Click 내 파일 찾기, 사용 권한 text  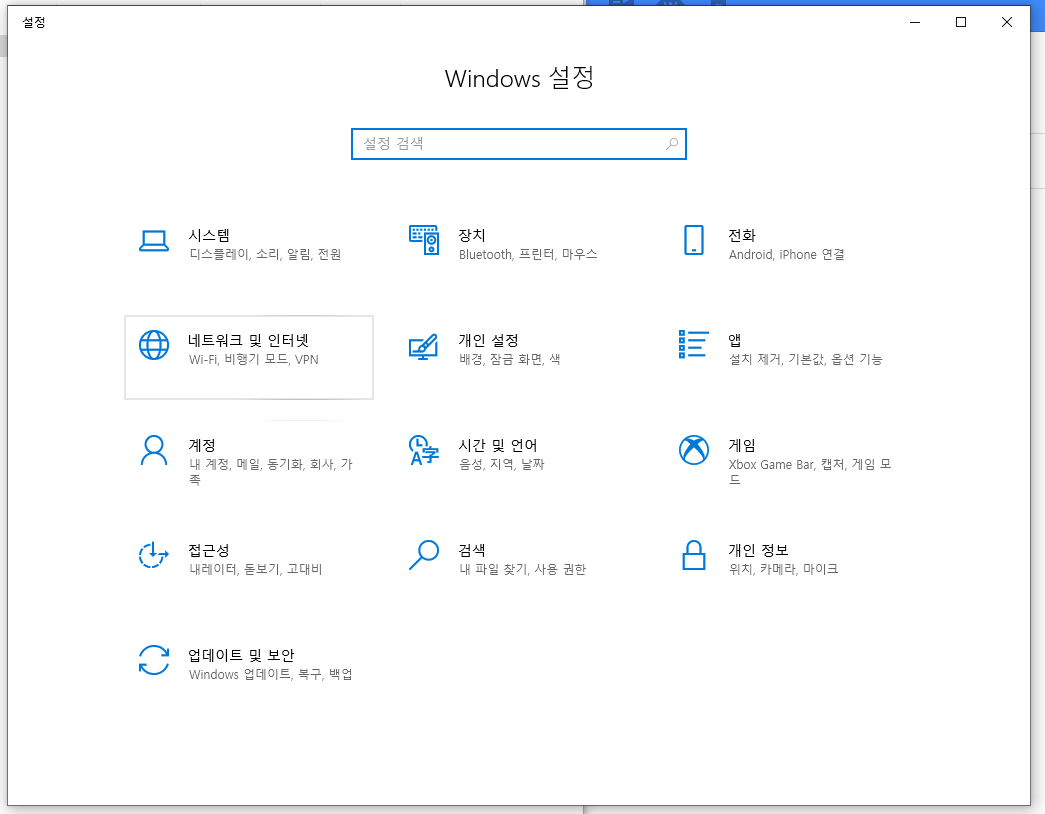click(522, 569)
